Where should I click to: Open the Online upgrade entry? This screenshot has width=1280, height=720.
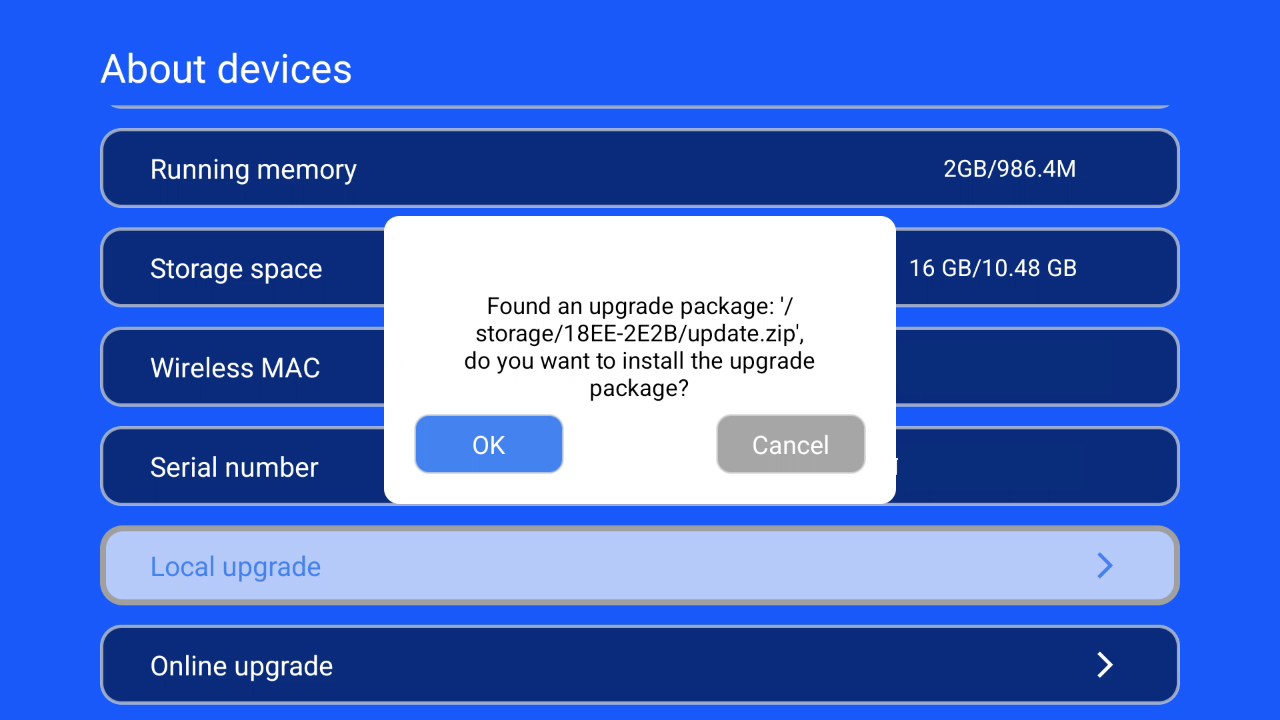(640, 665)
